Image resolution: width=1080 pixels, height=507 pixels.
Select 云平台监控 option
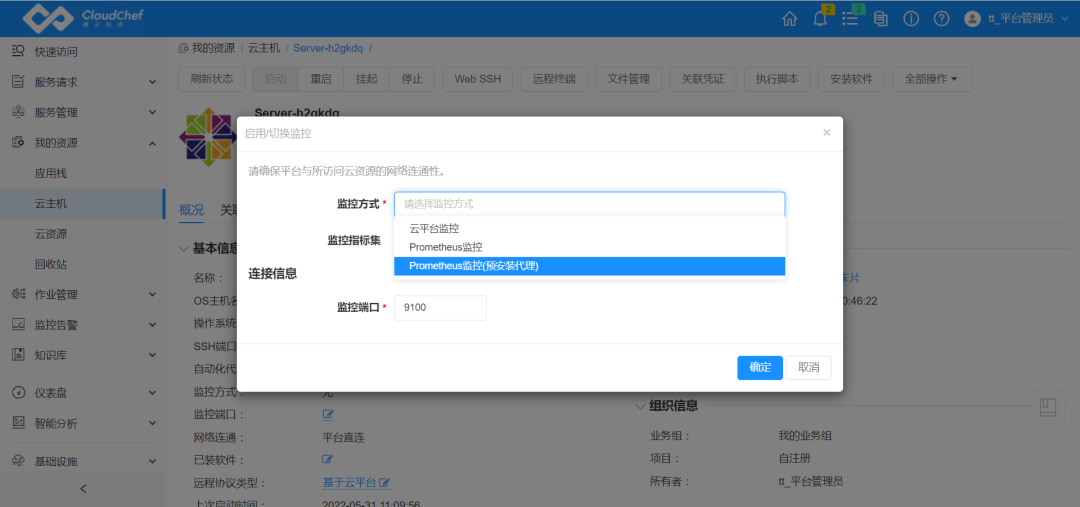(590, 228)
